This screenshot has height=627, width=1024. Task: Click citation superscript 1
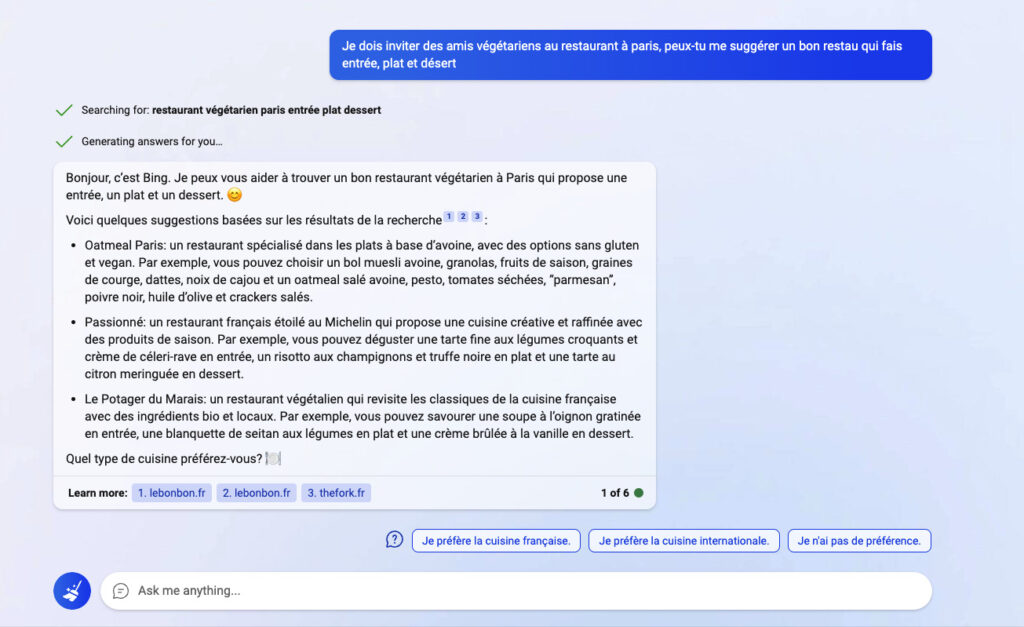(449, 216)
